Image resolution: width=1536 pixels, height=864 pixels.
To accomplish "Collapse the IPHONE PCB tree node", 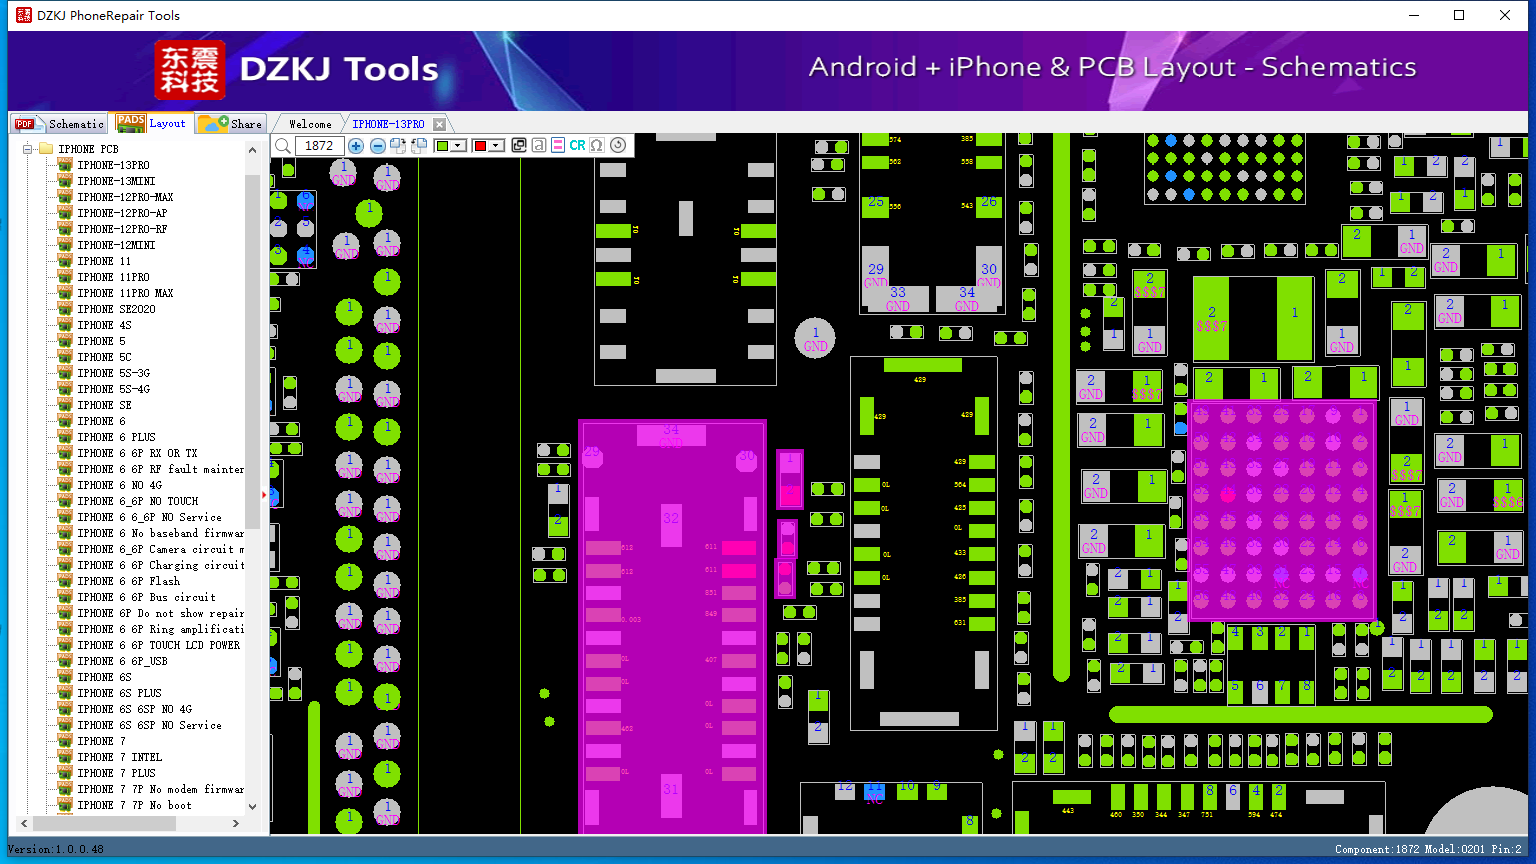I will [x=27, y=149].
